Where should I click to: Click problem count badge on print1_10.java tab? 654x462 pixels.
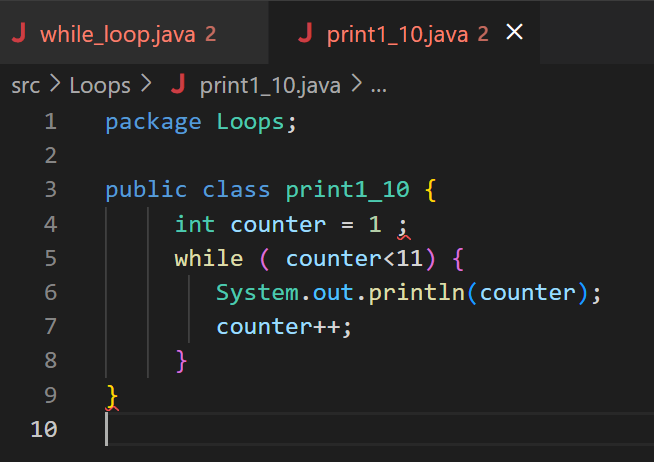point(483,34)
